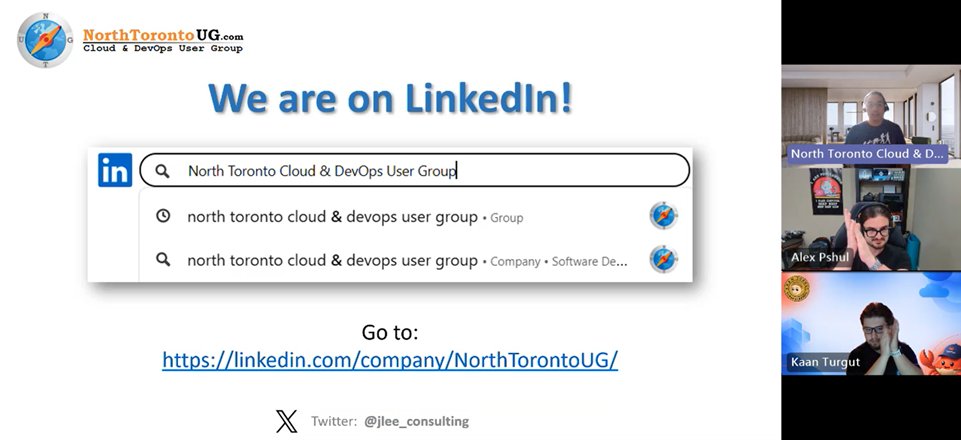This screenshot has width=961, height=440.
Task: Click the Kaan Turgut name label
Action: pyautogui.click(x=825, y=362)
